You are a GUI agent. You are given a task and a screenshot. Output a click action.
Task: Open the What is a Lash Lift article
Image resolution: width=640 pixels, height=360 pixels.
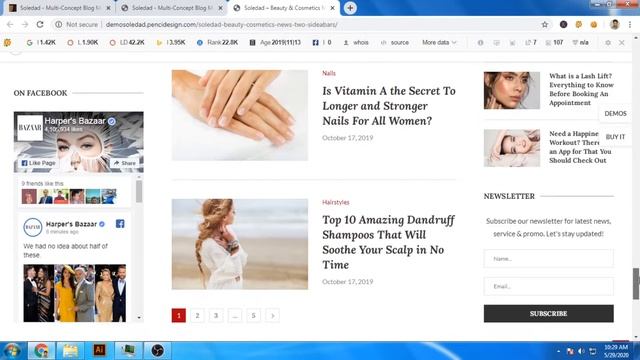(581, 89)
